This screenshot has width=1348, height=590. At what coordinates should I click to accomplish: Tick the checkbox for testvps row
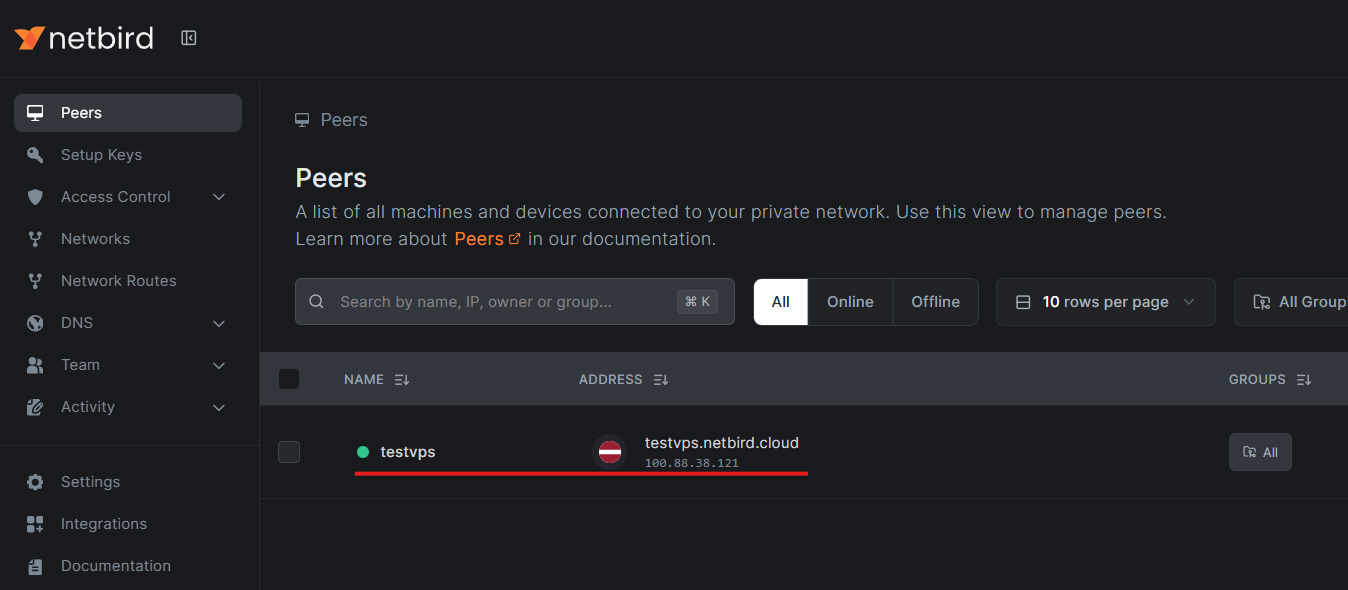289,452
